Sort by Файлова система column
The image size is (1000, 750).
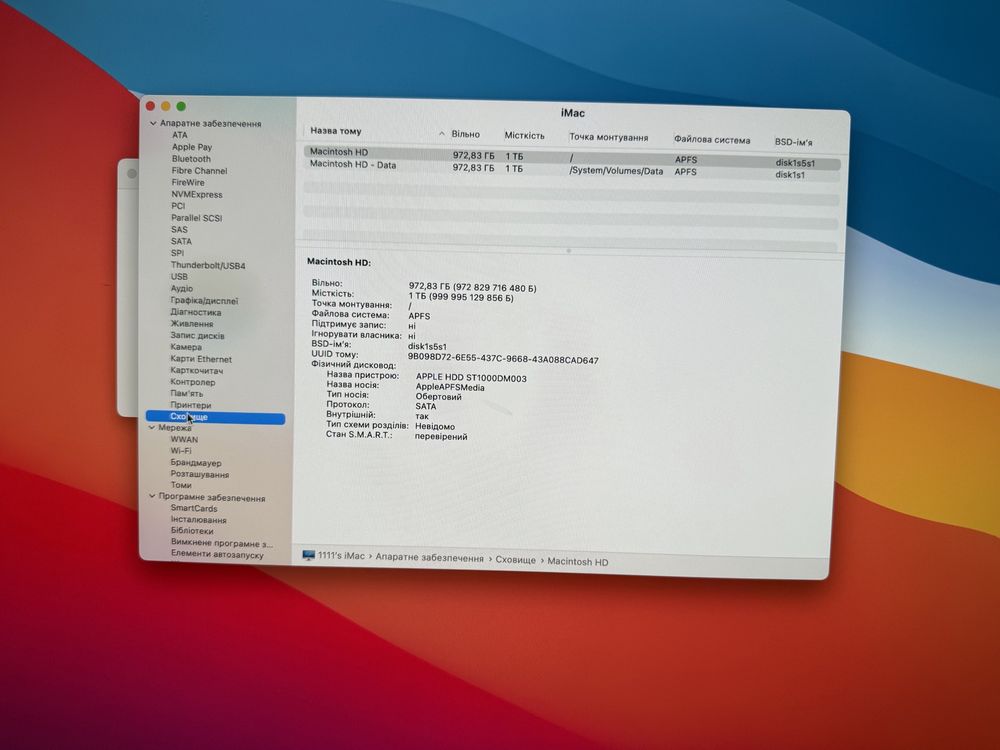click(x=712, y=140)
